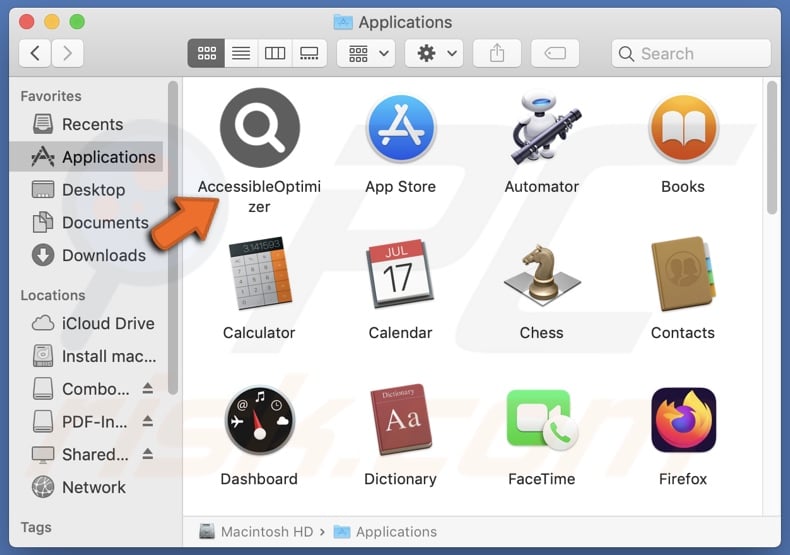Open the Books app icon
Image resolution: width=790 pixels, height=555 pixels.
click(683, 128)
